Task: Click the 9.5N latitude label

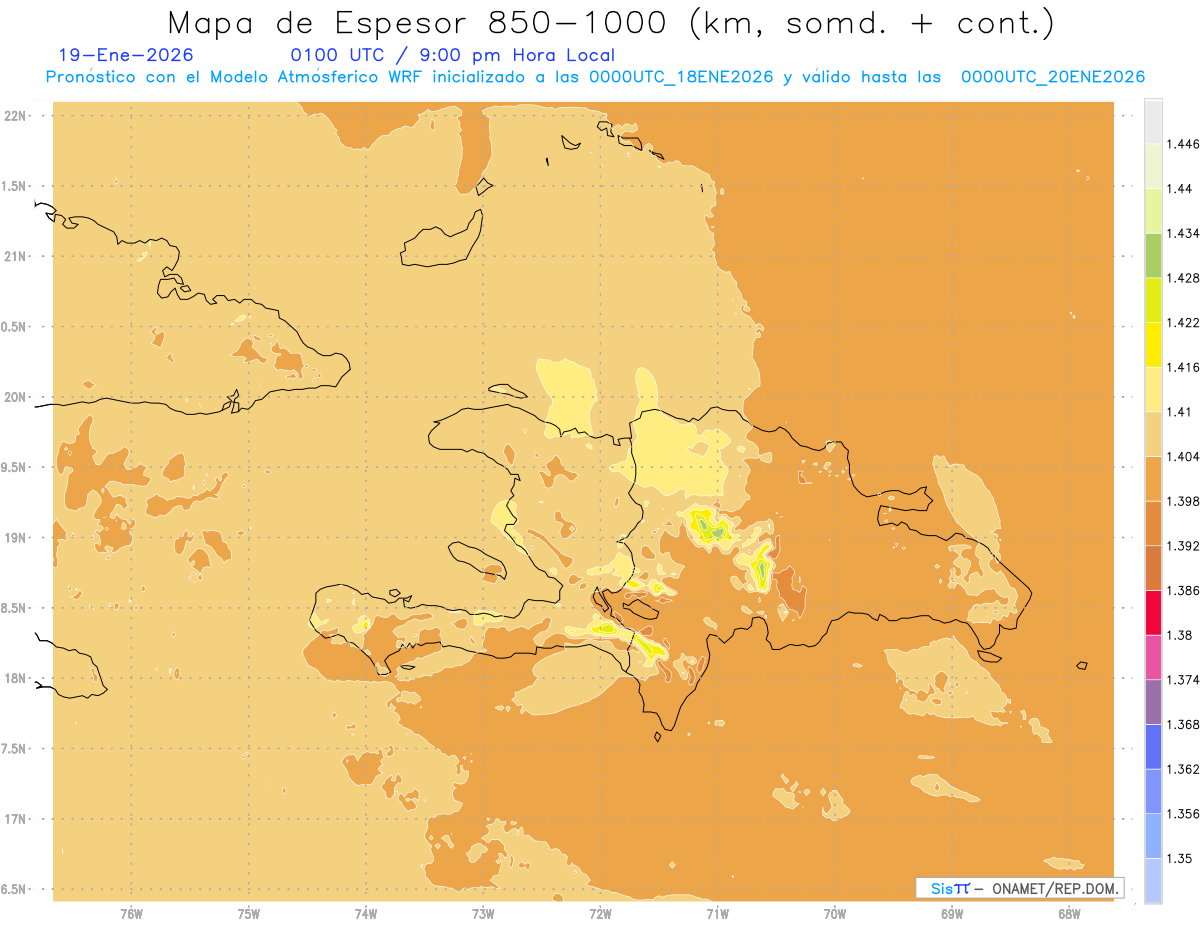Action: (x=15, y=468)
